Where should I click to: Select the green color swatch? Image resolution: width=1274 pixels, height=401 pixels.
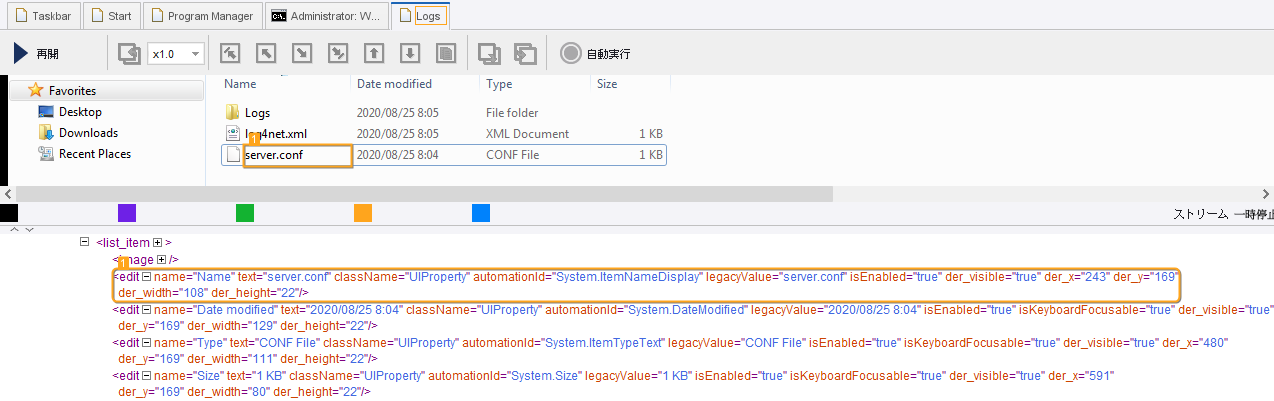tap(244, 213)
